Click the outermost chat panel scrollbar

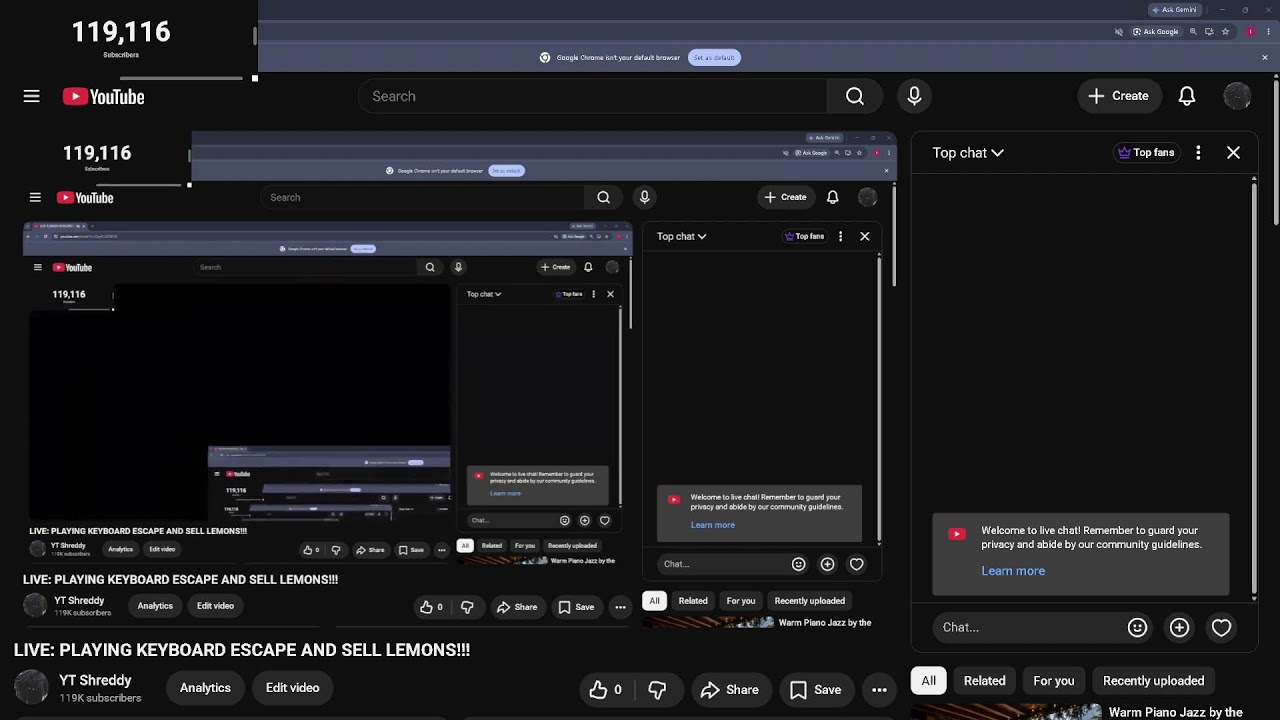click(x=1255, y=388)
